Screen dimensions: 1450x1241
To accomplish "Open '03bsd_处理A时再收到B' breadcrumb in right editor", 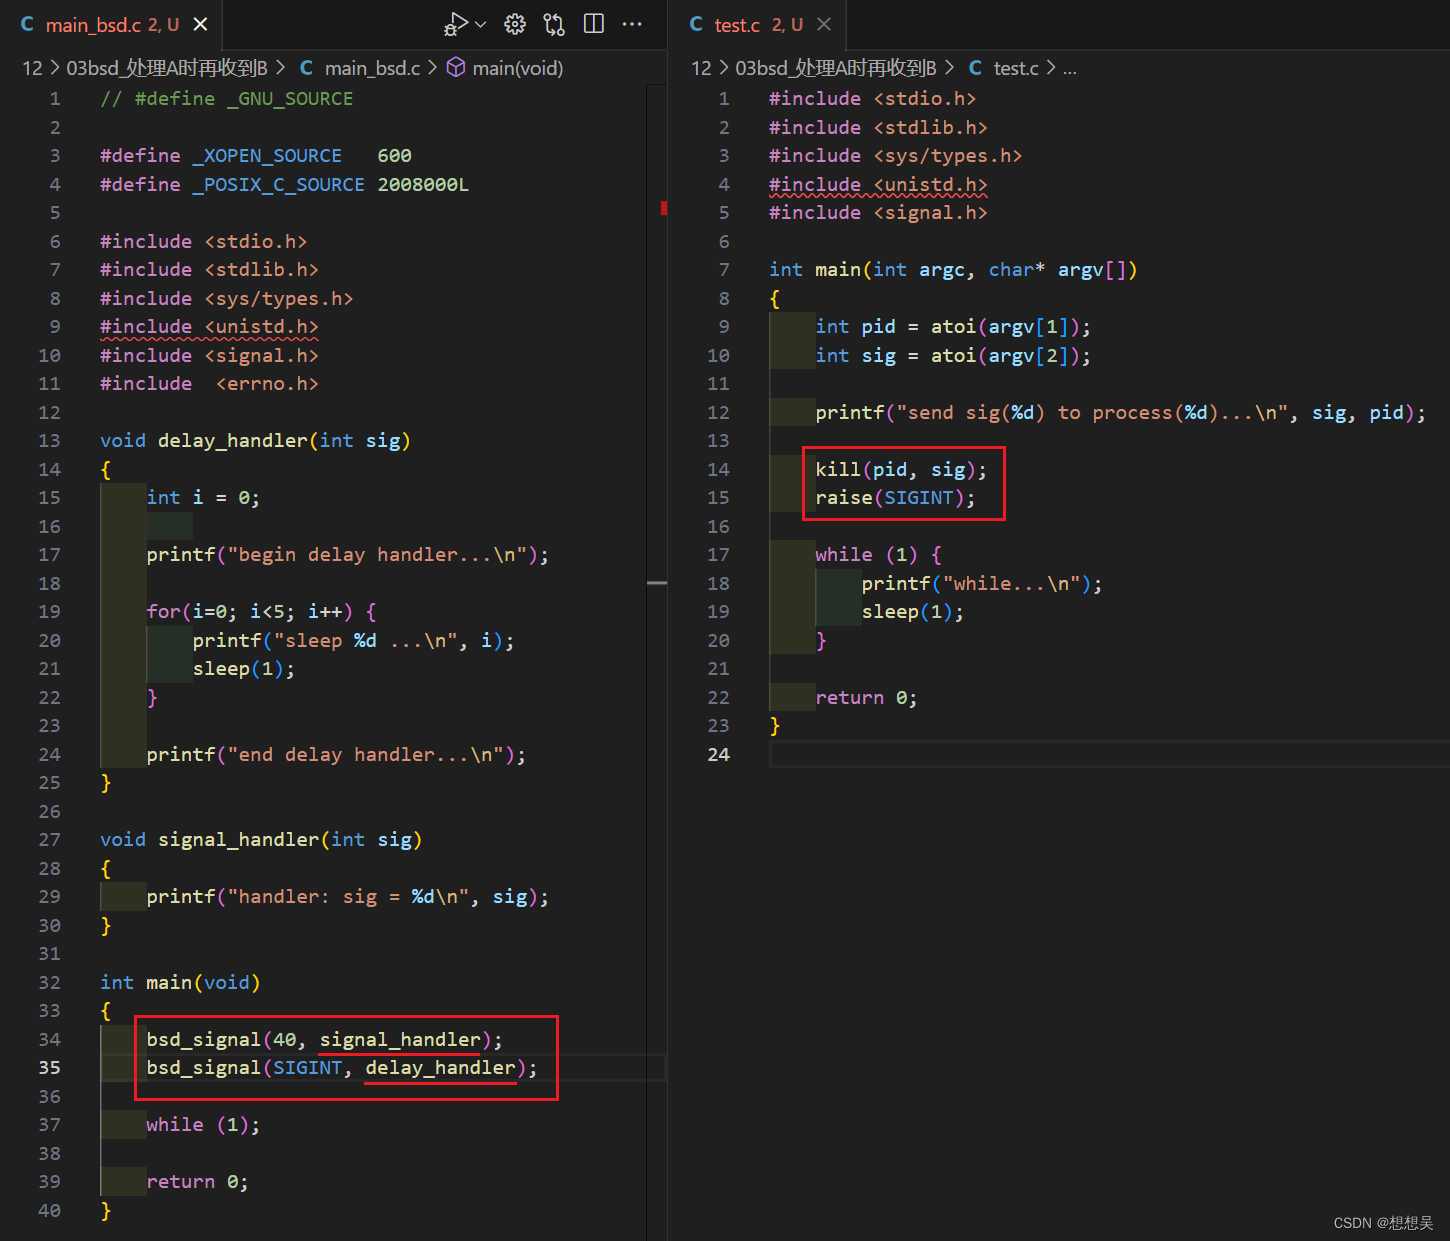I will click(x=836, y=68).
